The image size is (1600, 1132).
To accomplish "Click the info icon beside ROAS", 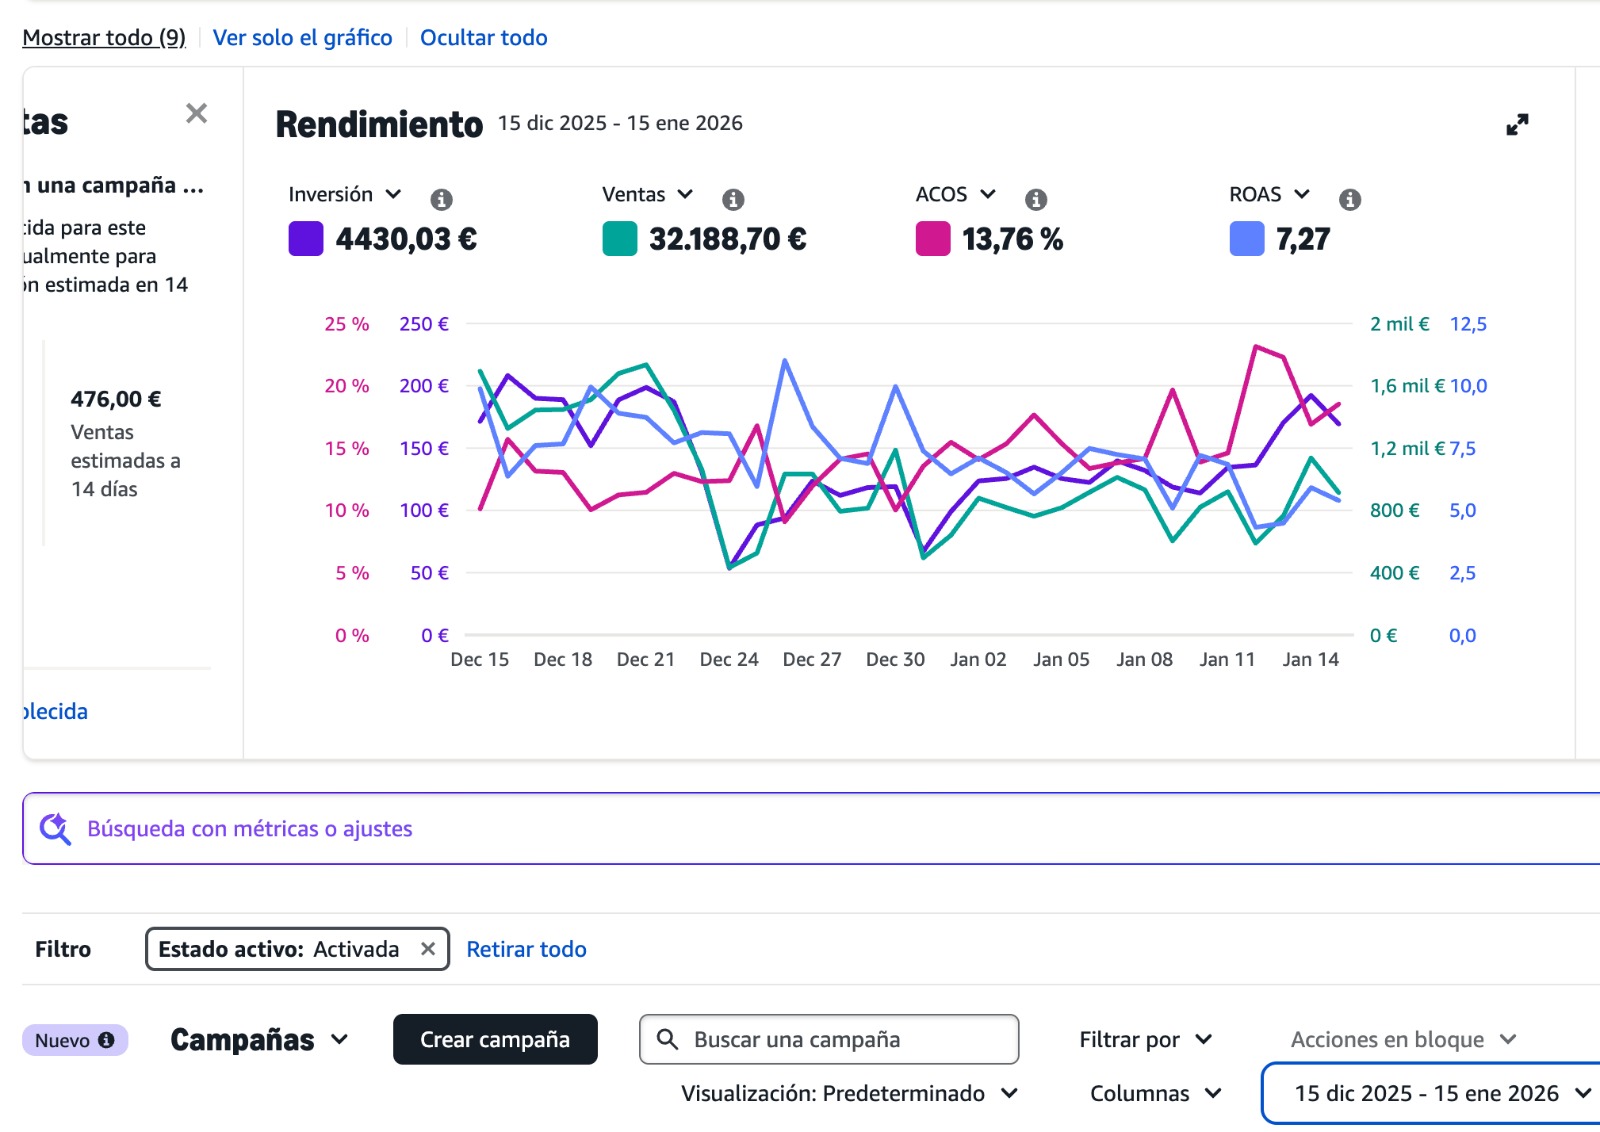I will point(1350,199).
